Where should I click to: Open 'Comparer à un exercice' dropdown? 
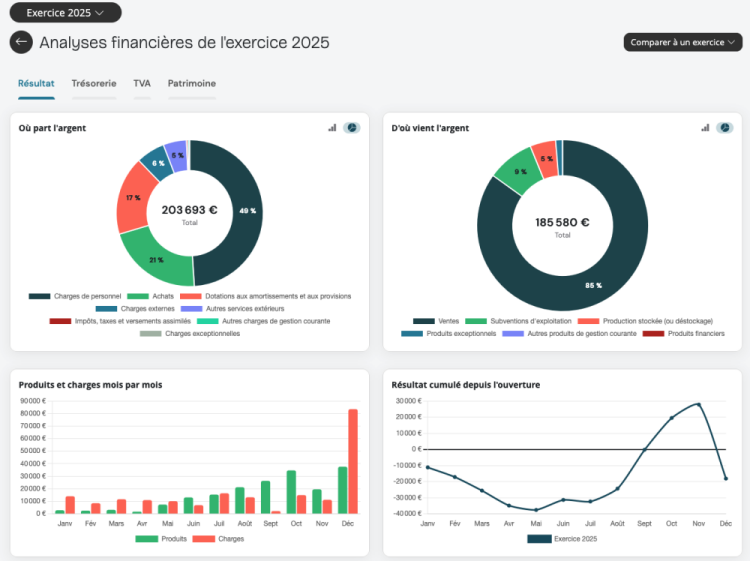(683, 42)
